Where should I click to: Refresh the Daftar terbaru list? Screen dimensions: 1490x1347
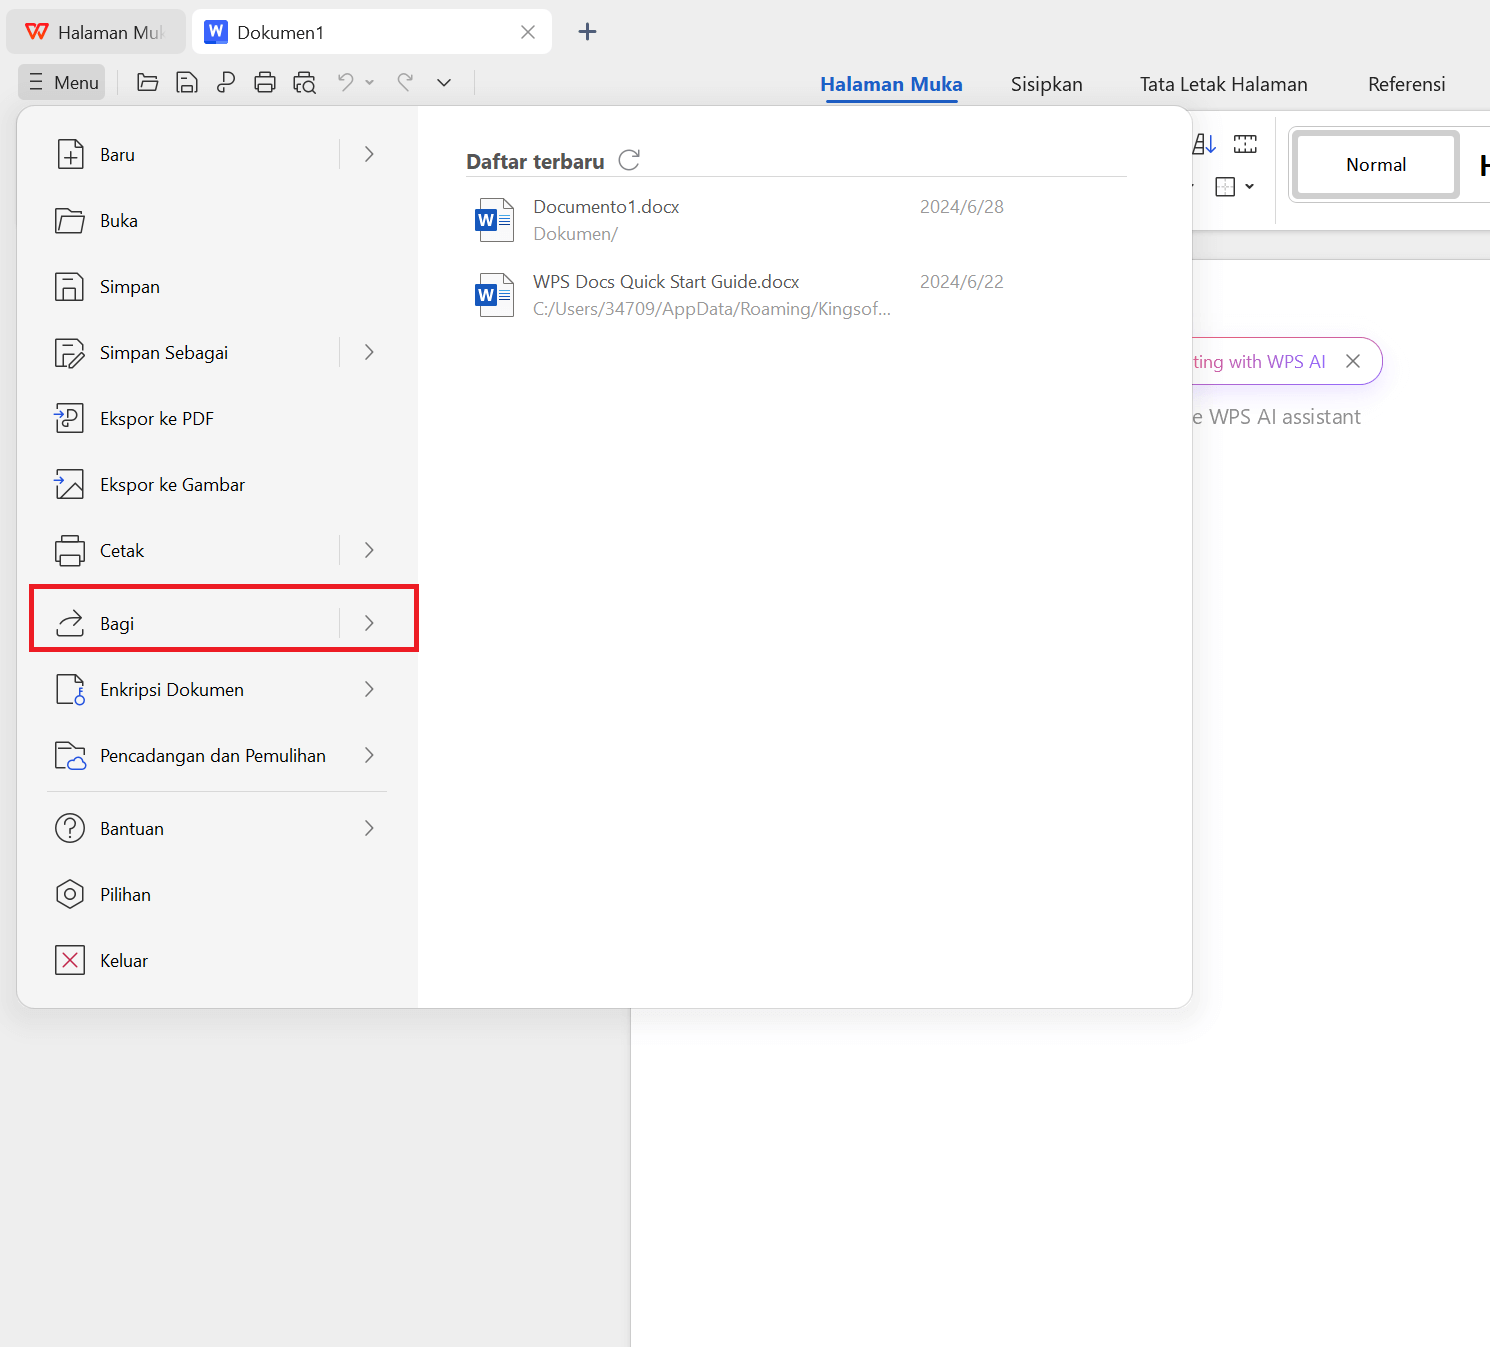pyautogui.click(x=629, y=160)
